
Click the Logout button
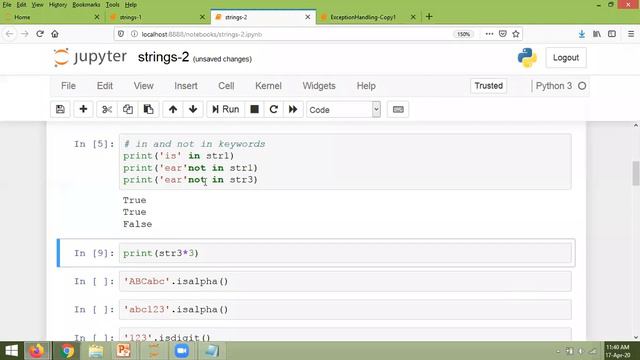(x=566, y=58)
